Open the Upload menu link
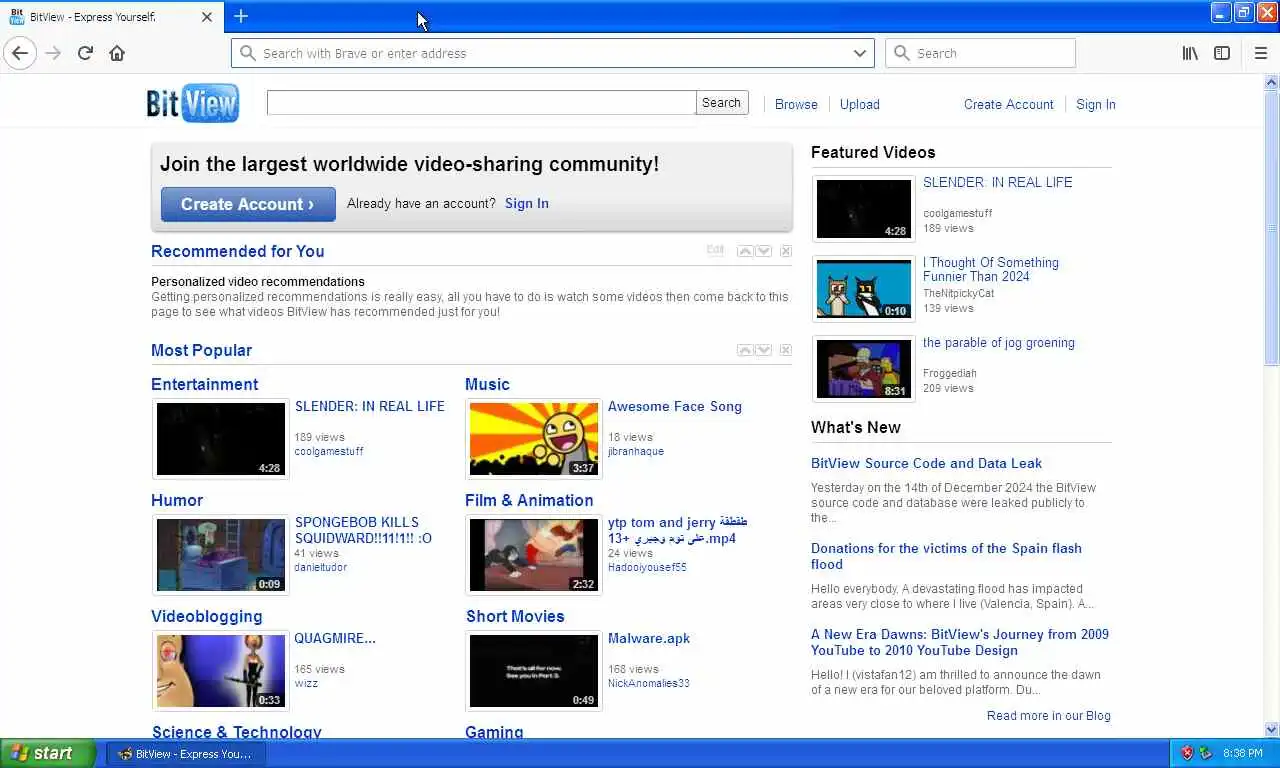1280x768 pixels. (860, 104)
